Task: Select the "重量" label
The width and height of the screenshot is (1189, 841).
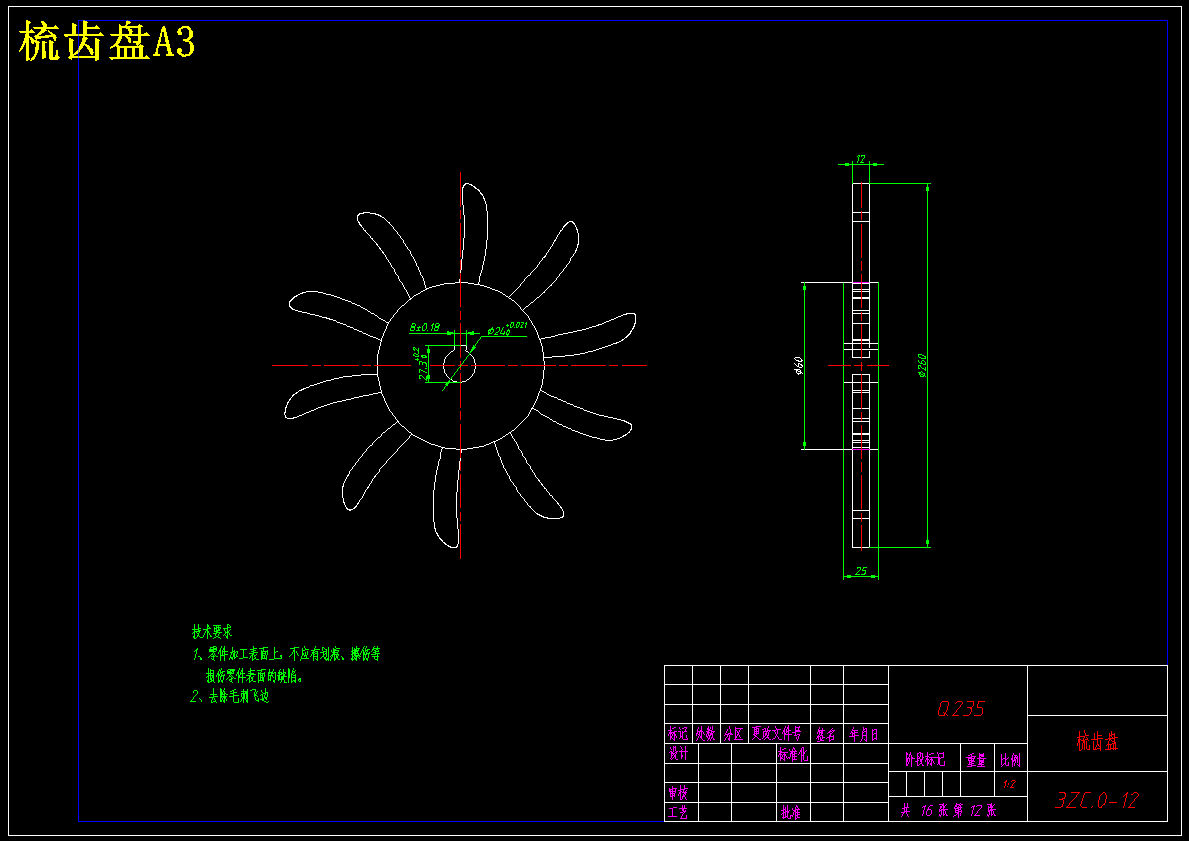Action: pyautogui.click(x=976, y=759)
